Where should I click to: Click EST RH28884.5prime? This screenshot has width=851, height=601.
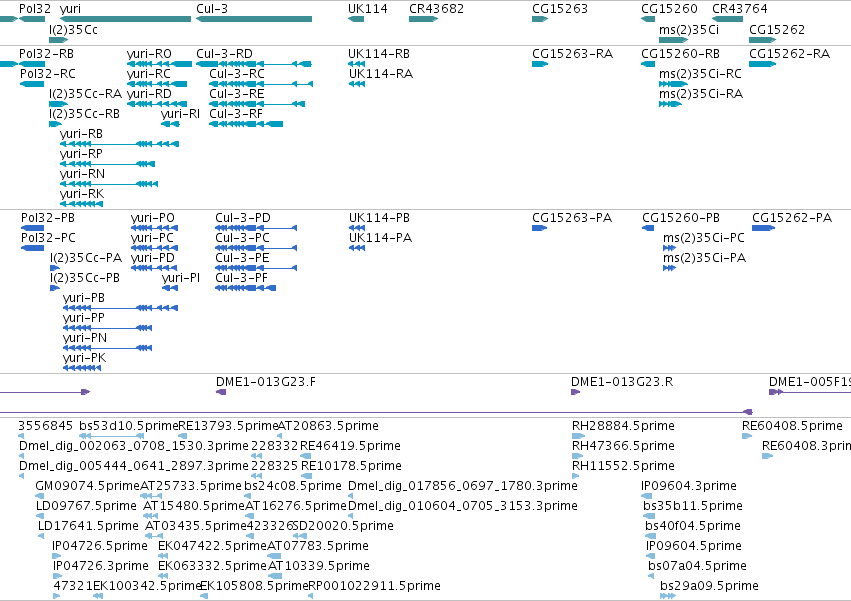click(x=579, y=436)
